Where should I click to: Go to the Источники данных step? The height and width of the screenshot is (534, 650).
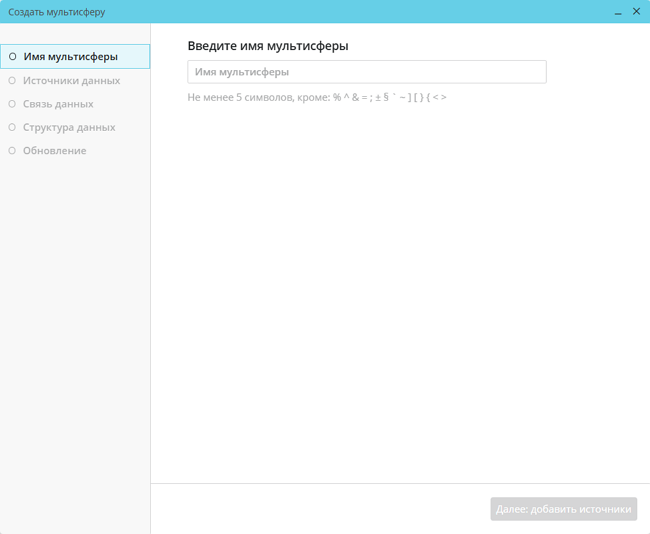tap(71, 80)
